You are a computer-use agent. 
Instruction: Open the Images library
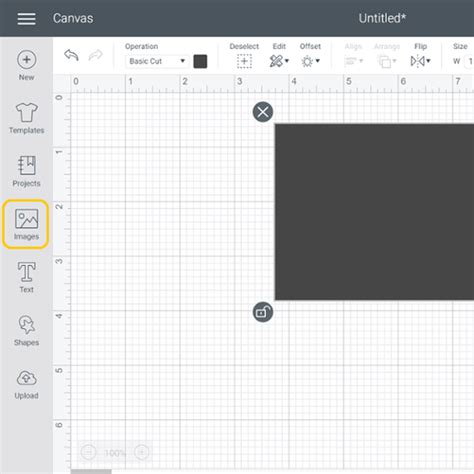coord(26,224)
